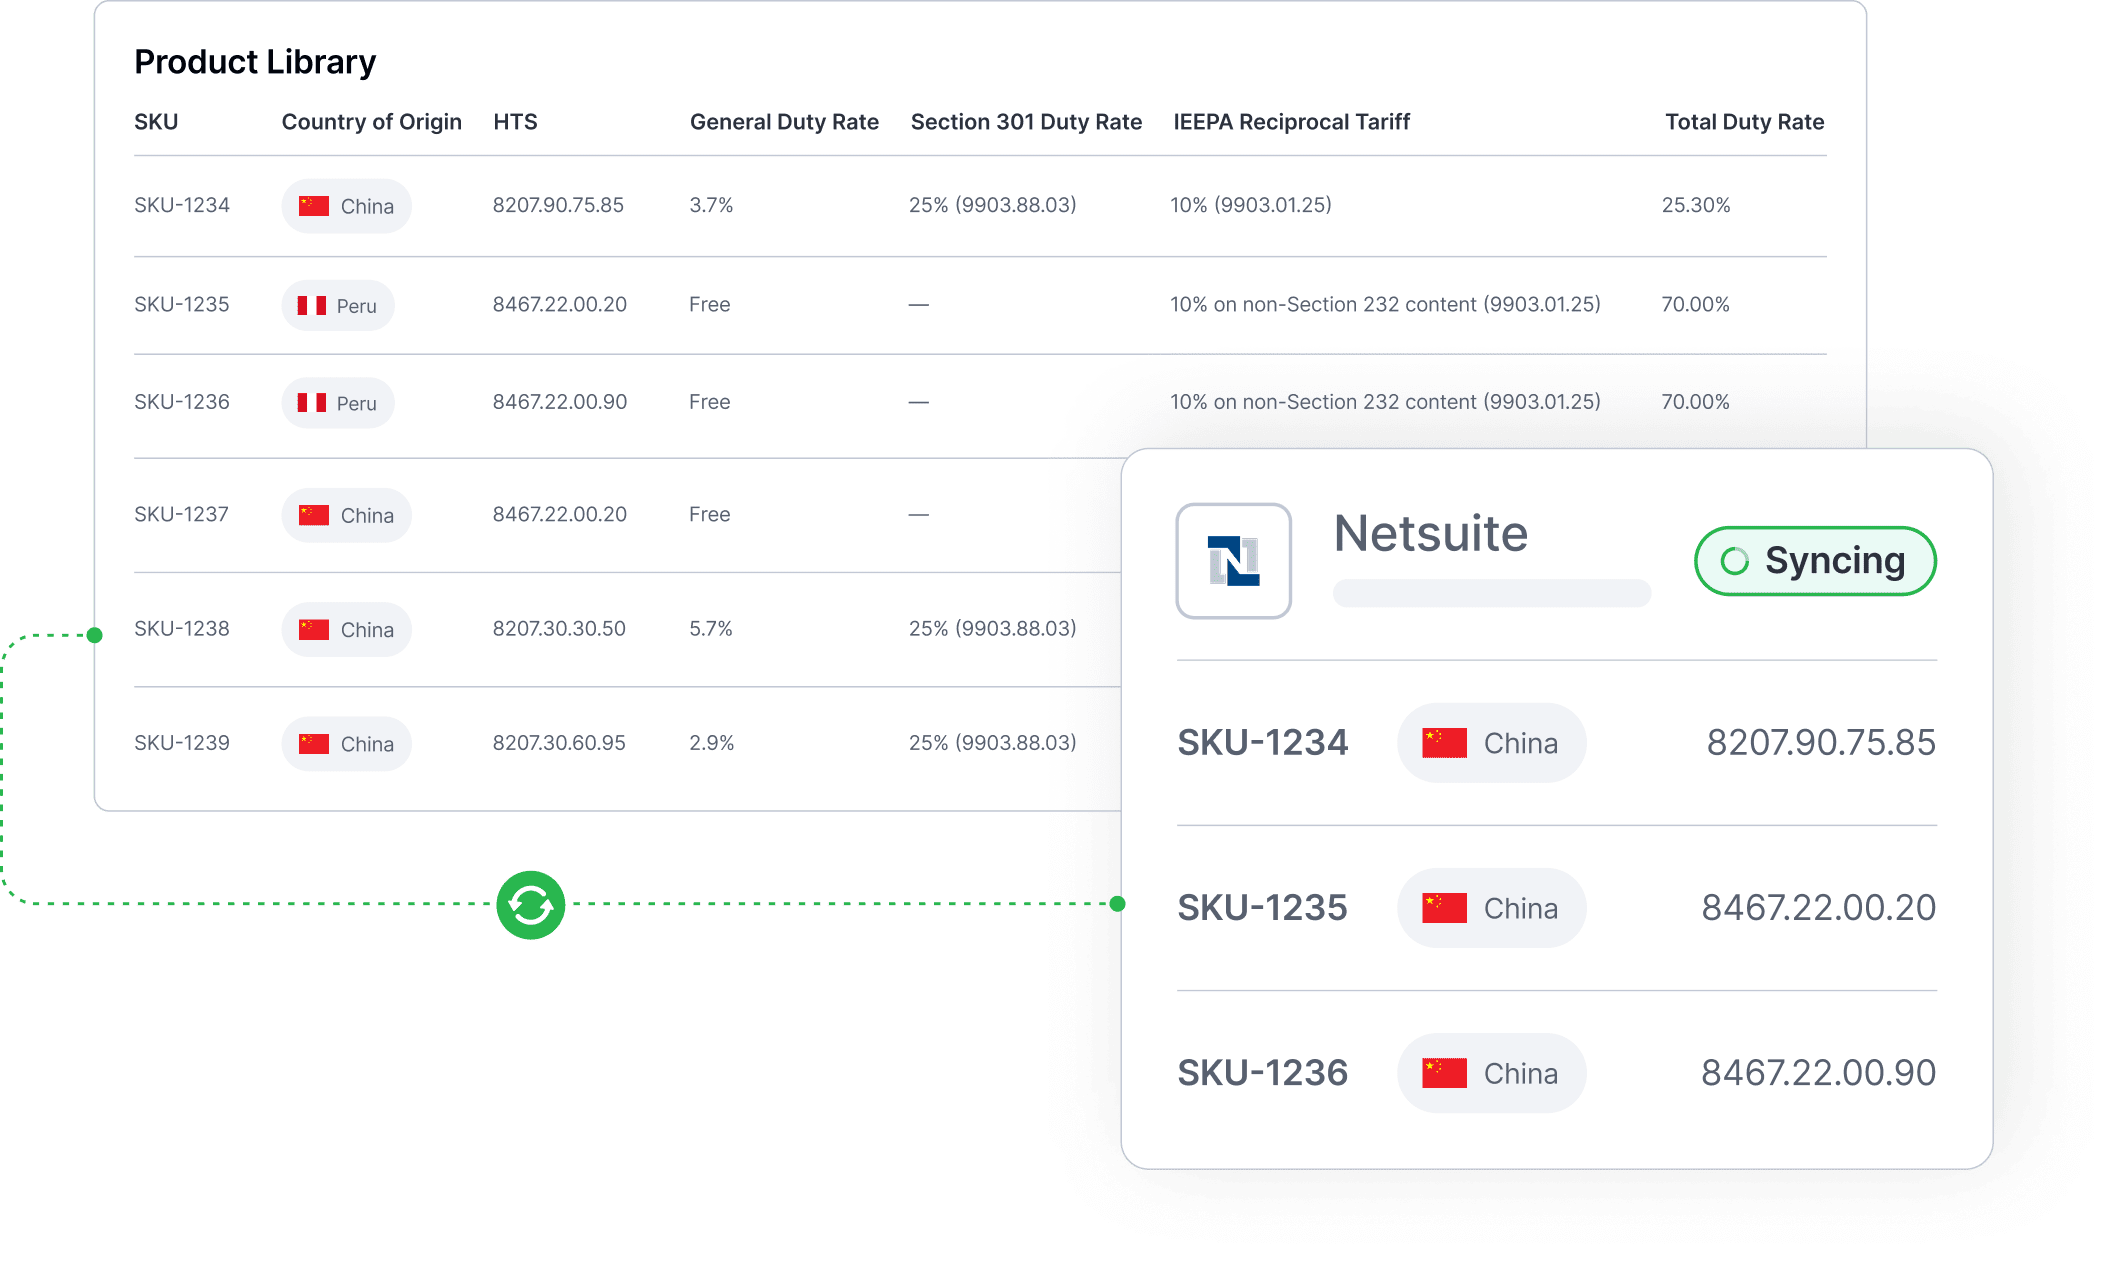The width and height of the screenshot is (2115, 1262).
Task: Click the Peru flag chip for SKU-1236
Action: pyautogui.click(x=338, y=403)
